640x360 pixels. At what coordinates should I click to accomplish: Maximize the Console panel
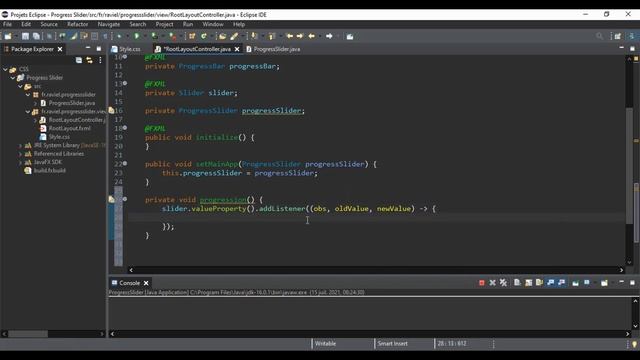tap(633, 282)
